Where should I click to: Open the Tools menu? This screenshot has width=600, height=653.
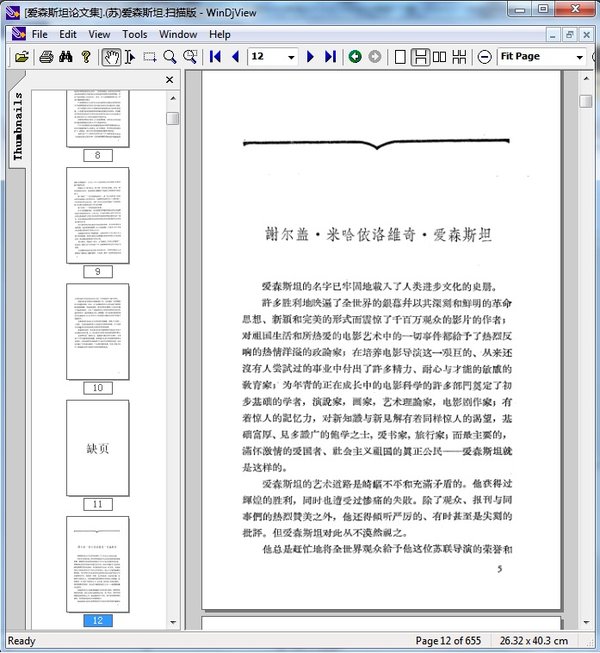pyautogui.click(x=134, y=34)
